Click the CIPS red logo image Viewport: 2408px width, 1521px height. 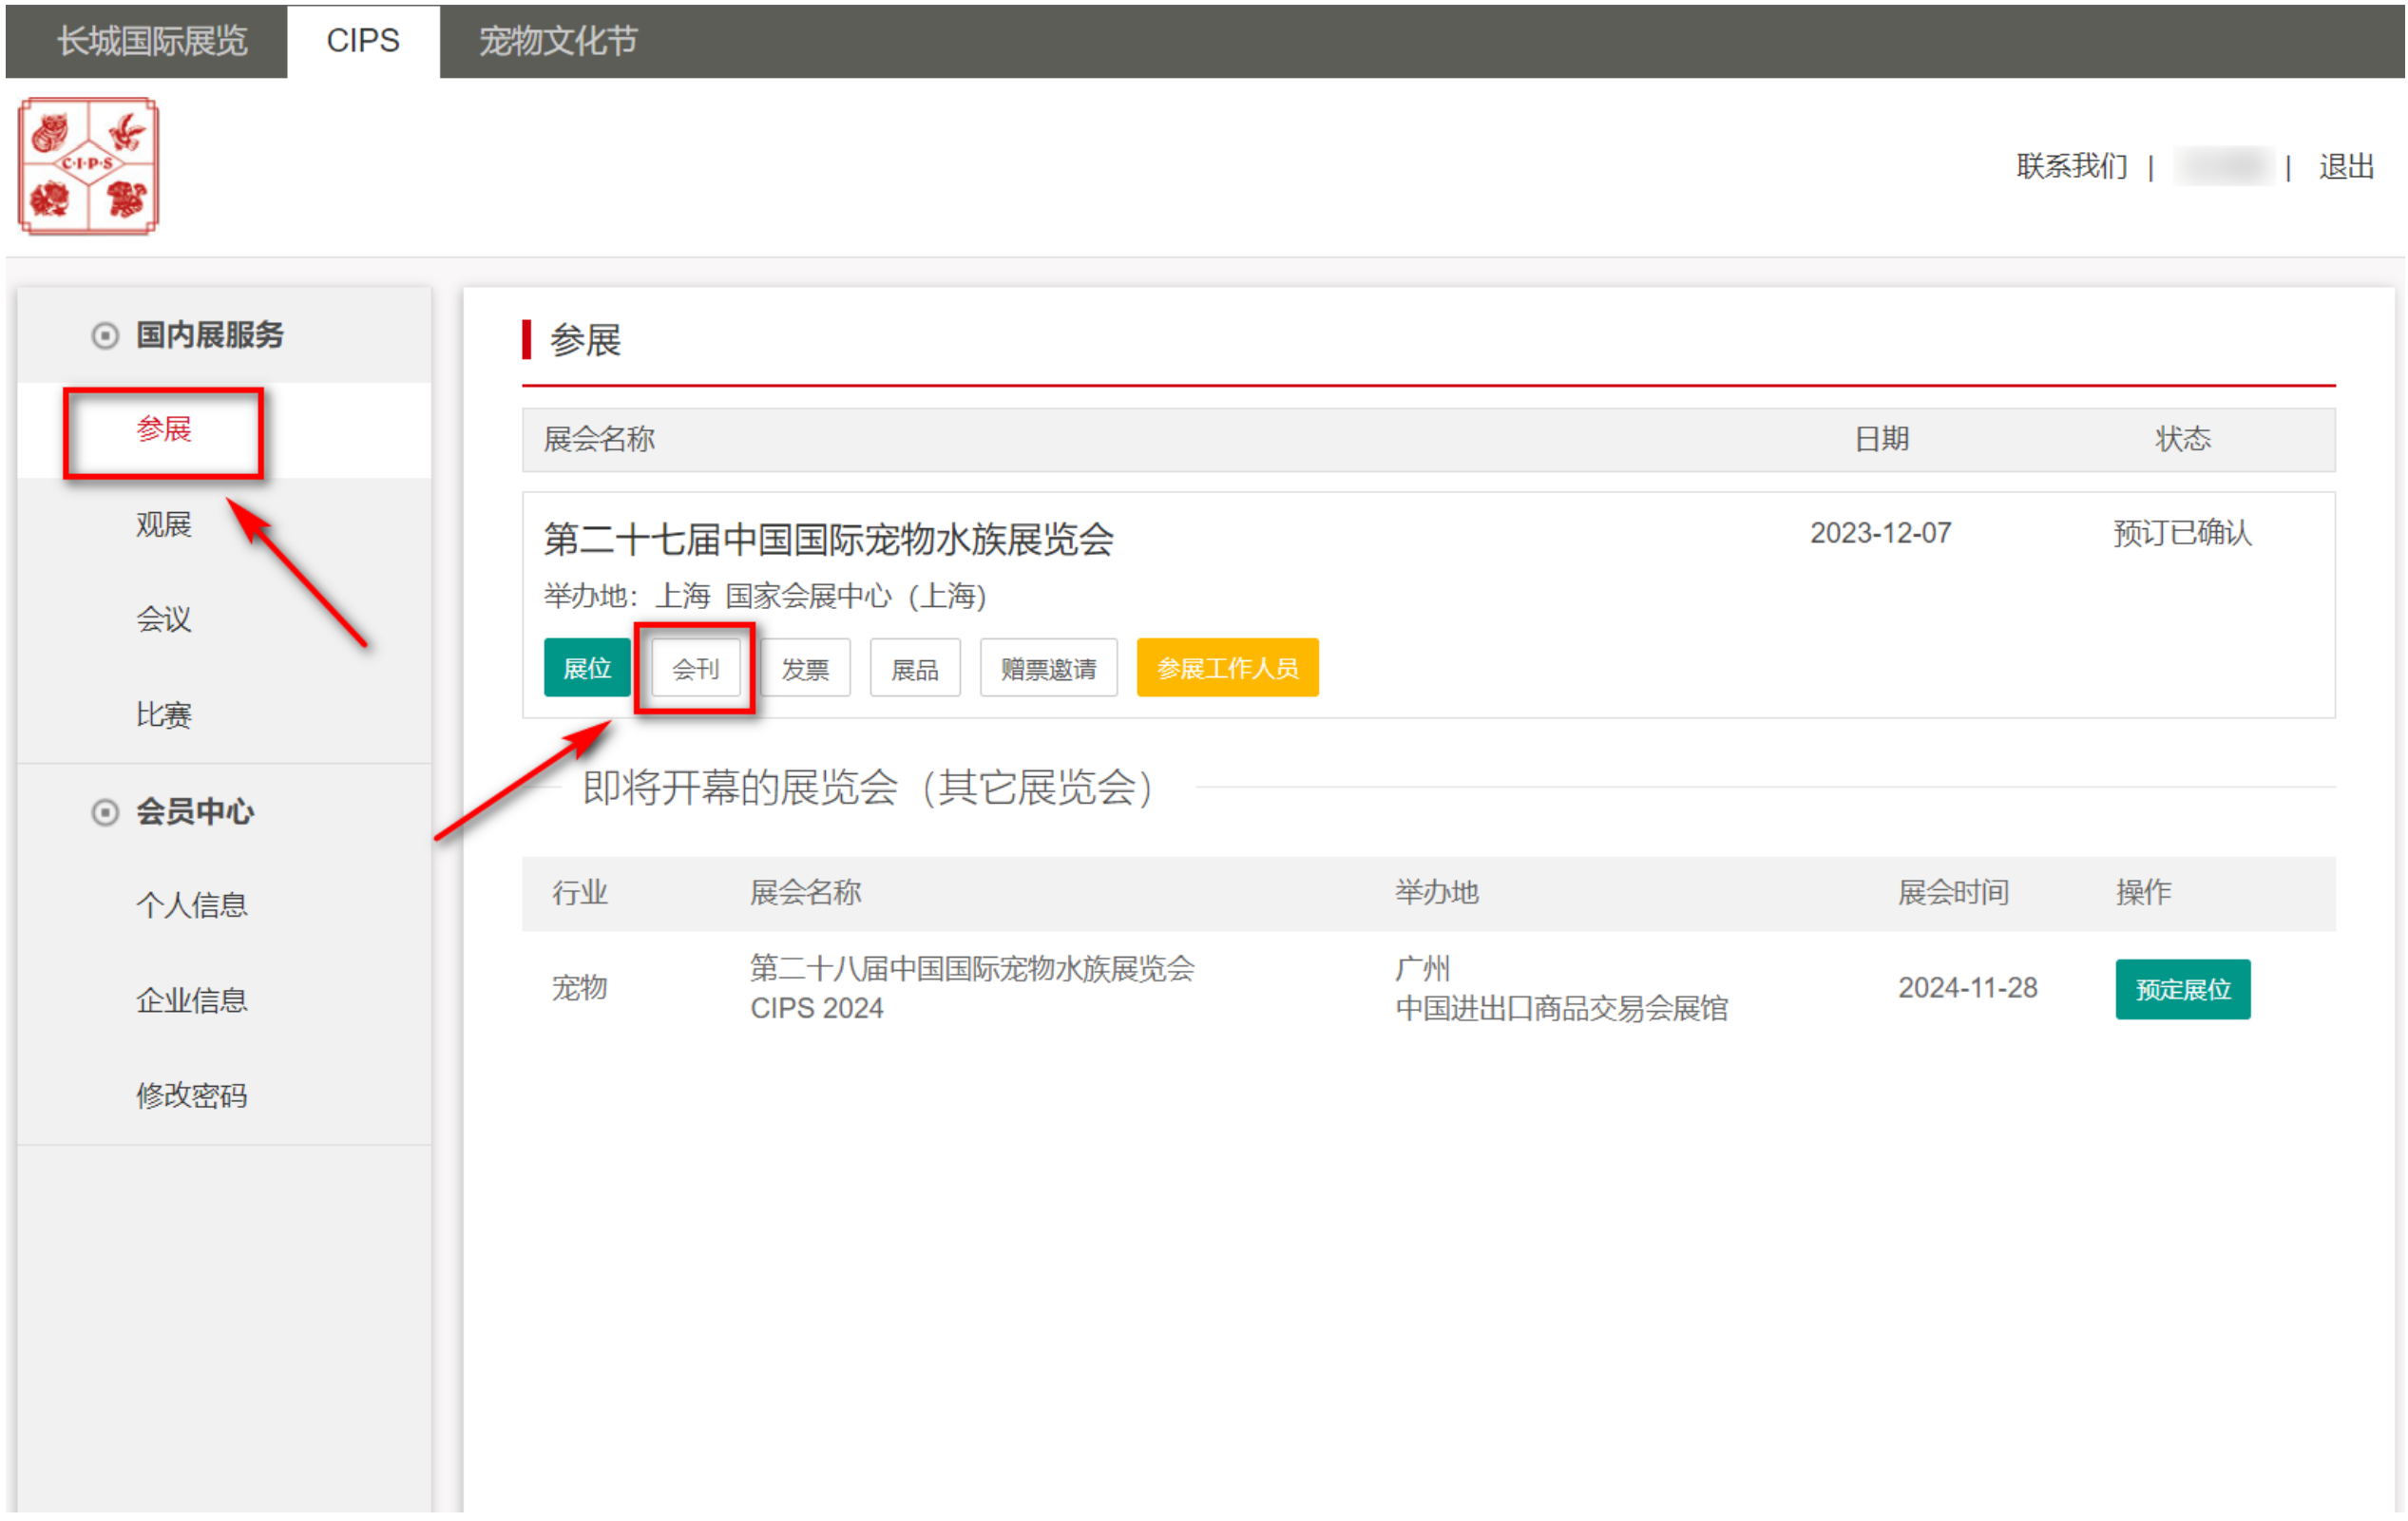pos(88,166)
